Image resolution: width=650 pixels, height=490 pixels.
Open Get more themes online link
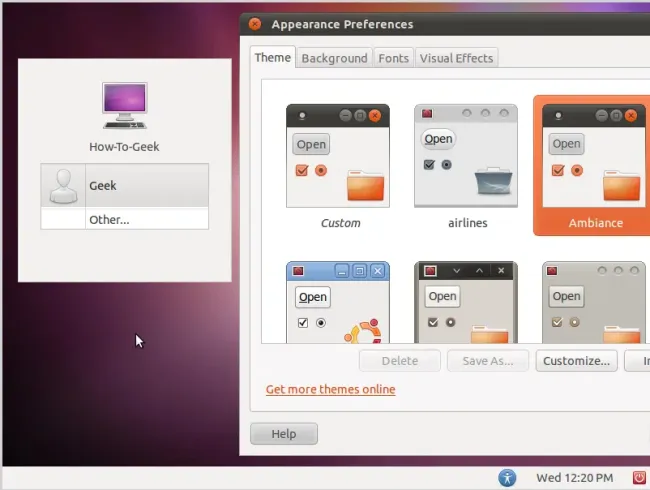[330, 389]
